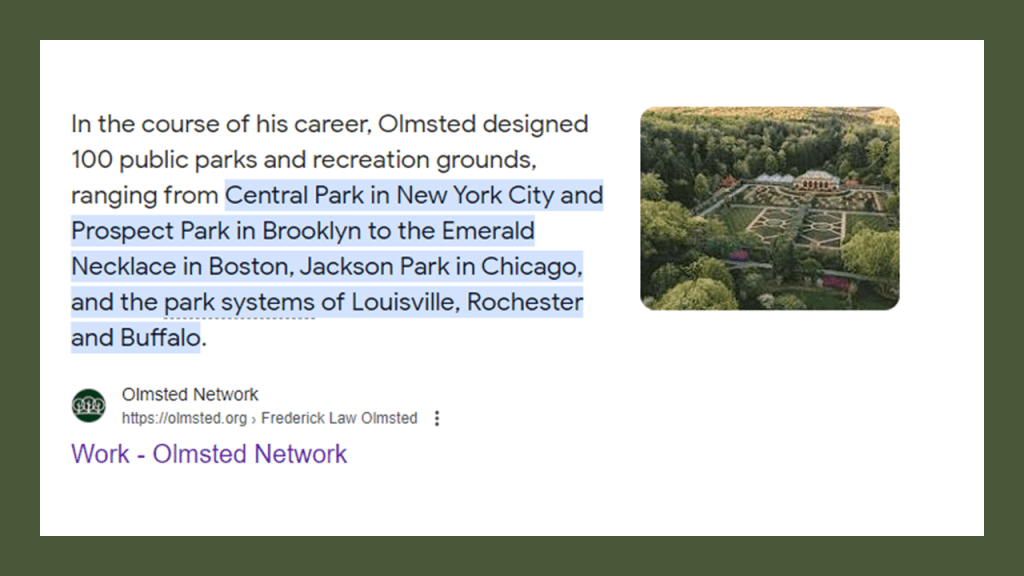
Task: Click highlighted "Central Park in New York City"
Action: point(390,195)
